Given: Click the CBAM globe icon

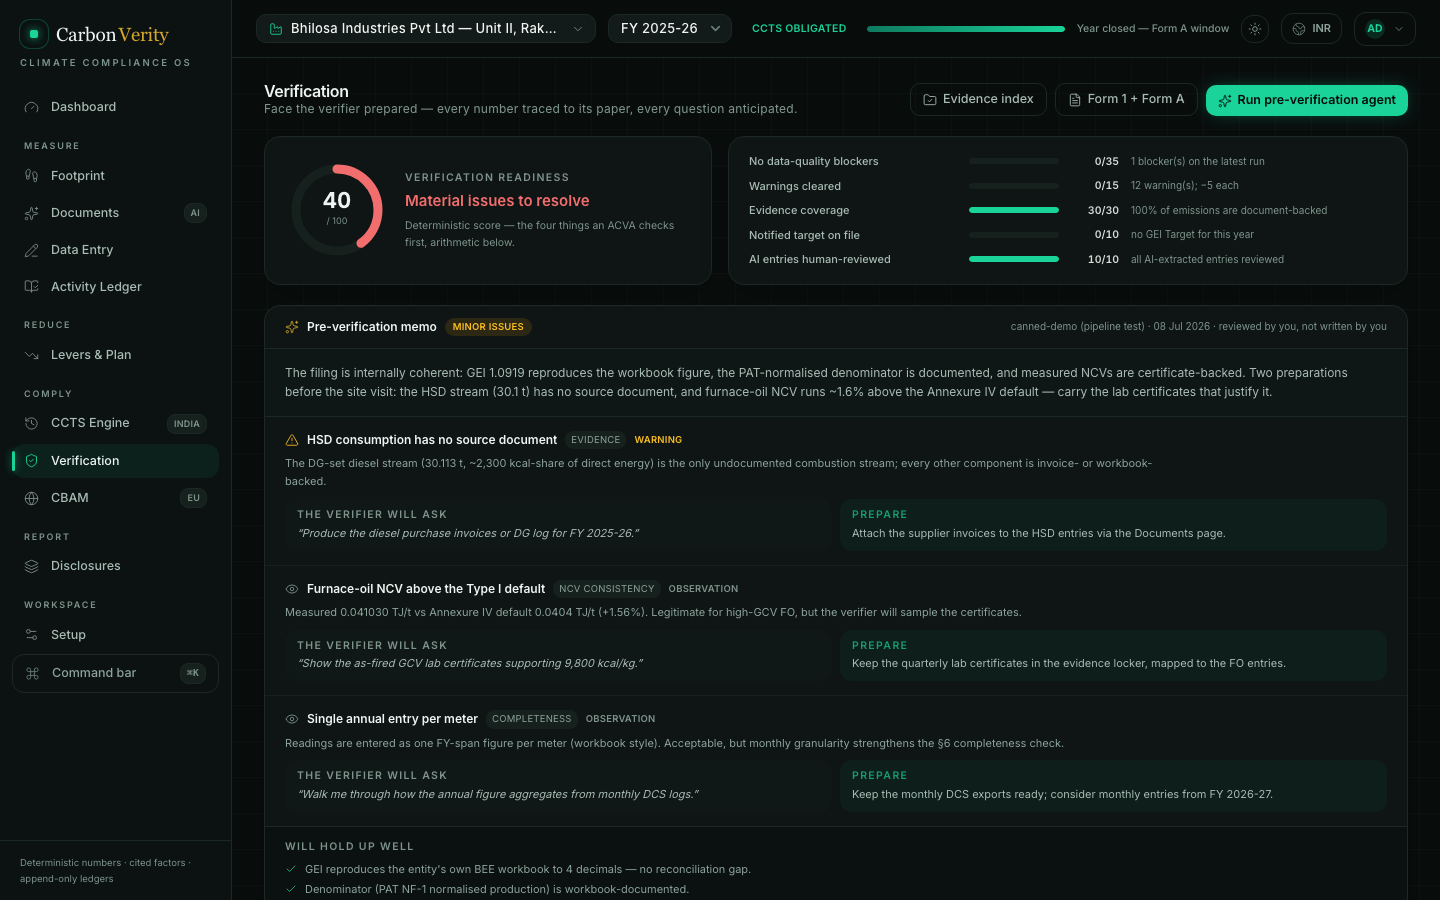Looking at the screenshot, I should coord(31,498).
